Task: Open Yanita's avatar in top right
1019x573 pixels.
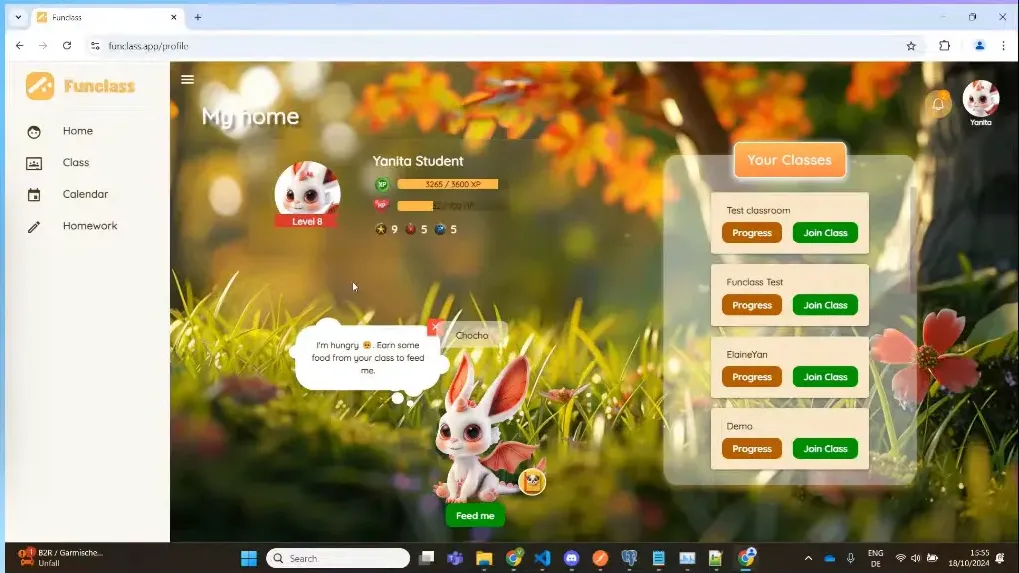Action: (x=980, y=98)
